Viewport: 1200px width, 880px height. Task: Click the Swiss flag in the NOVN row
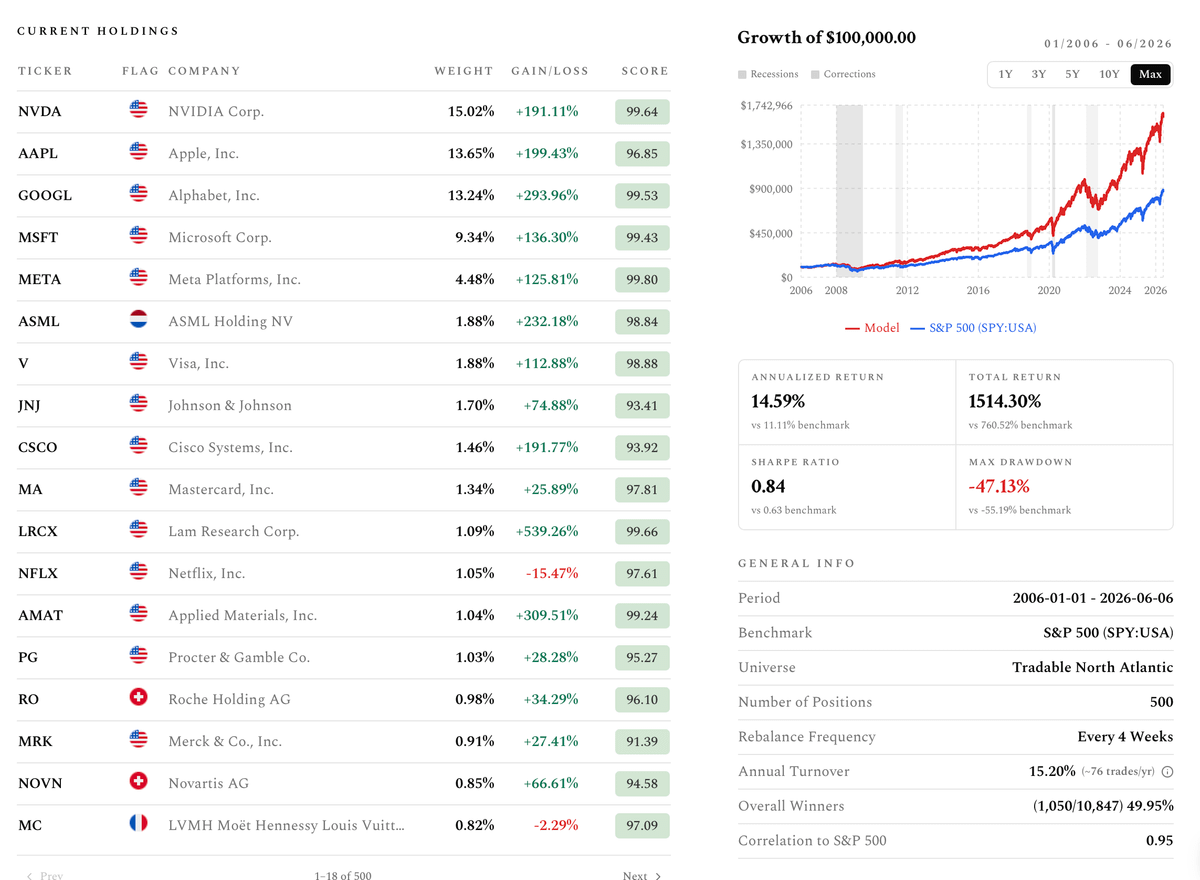pyautogui.click(x=139, y=782)
